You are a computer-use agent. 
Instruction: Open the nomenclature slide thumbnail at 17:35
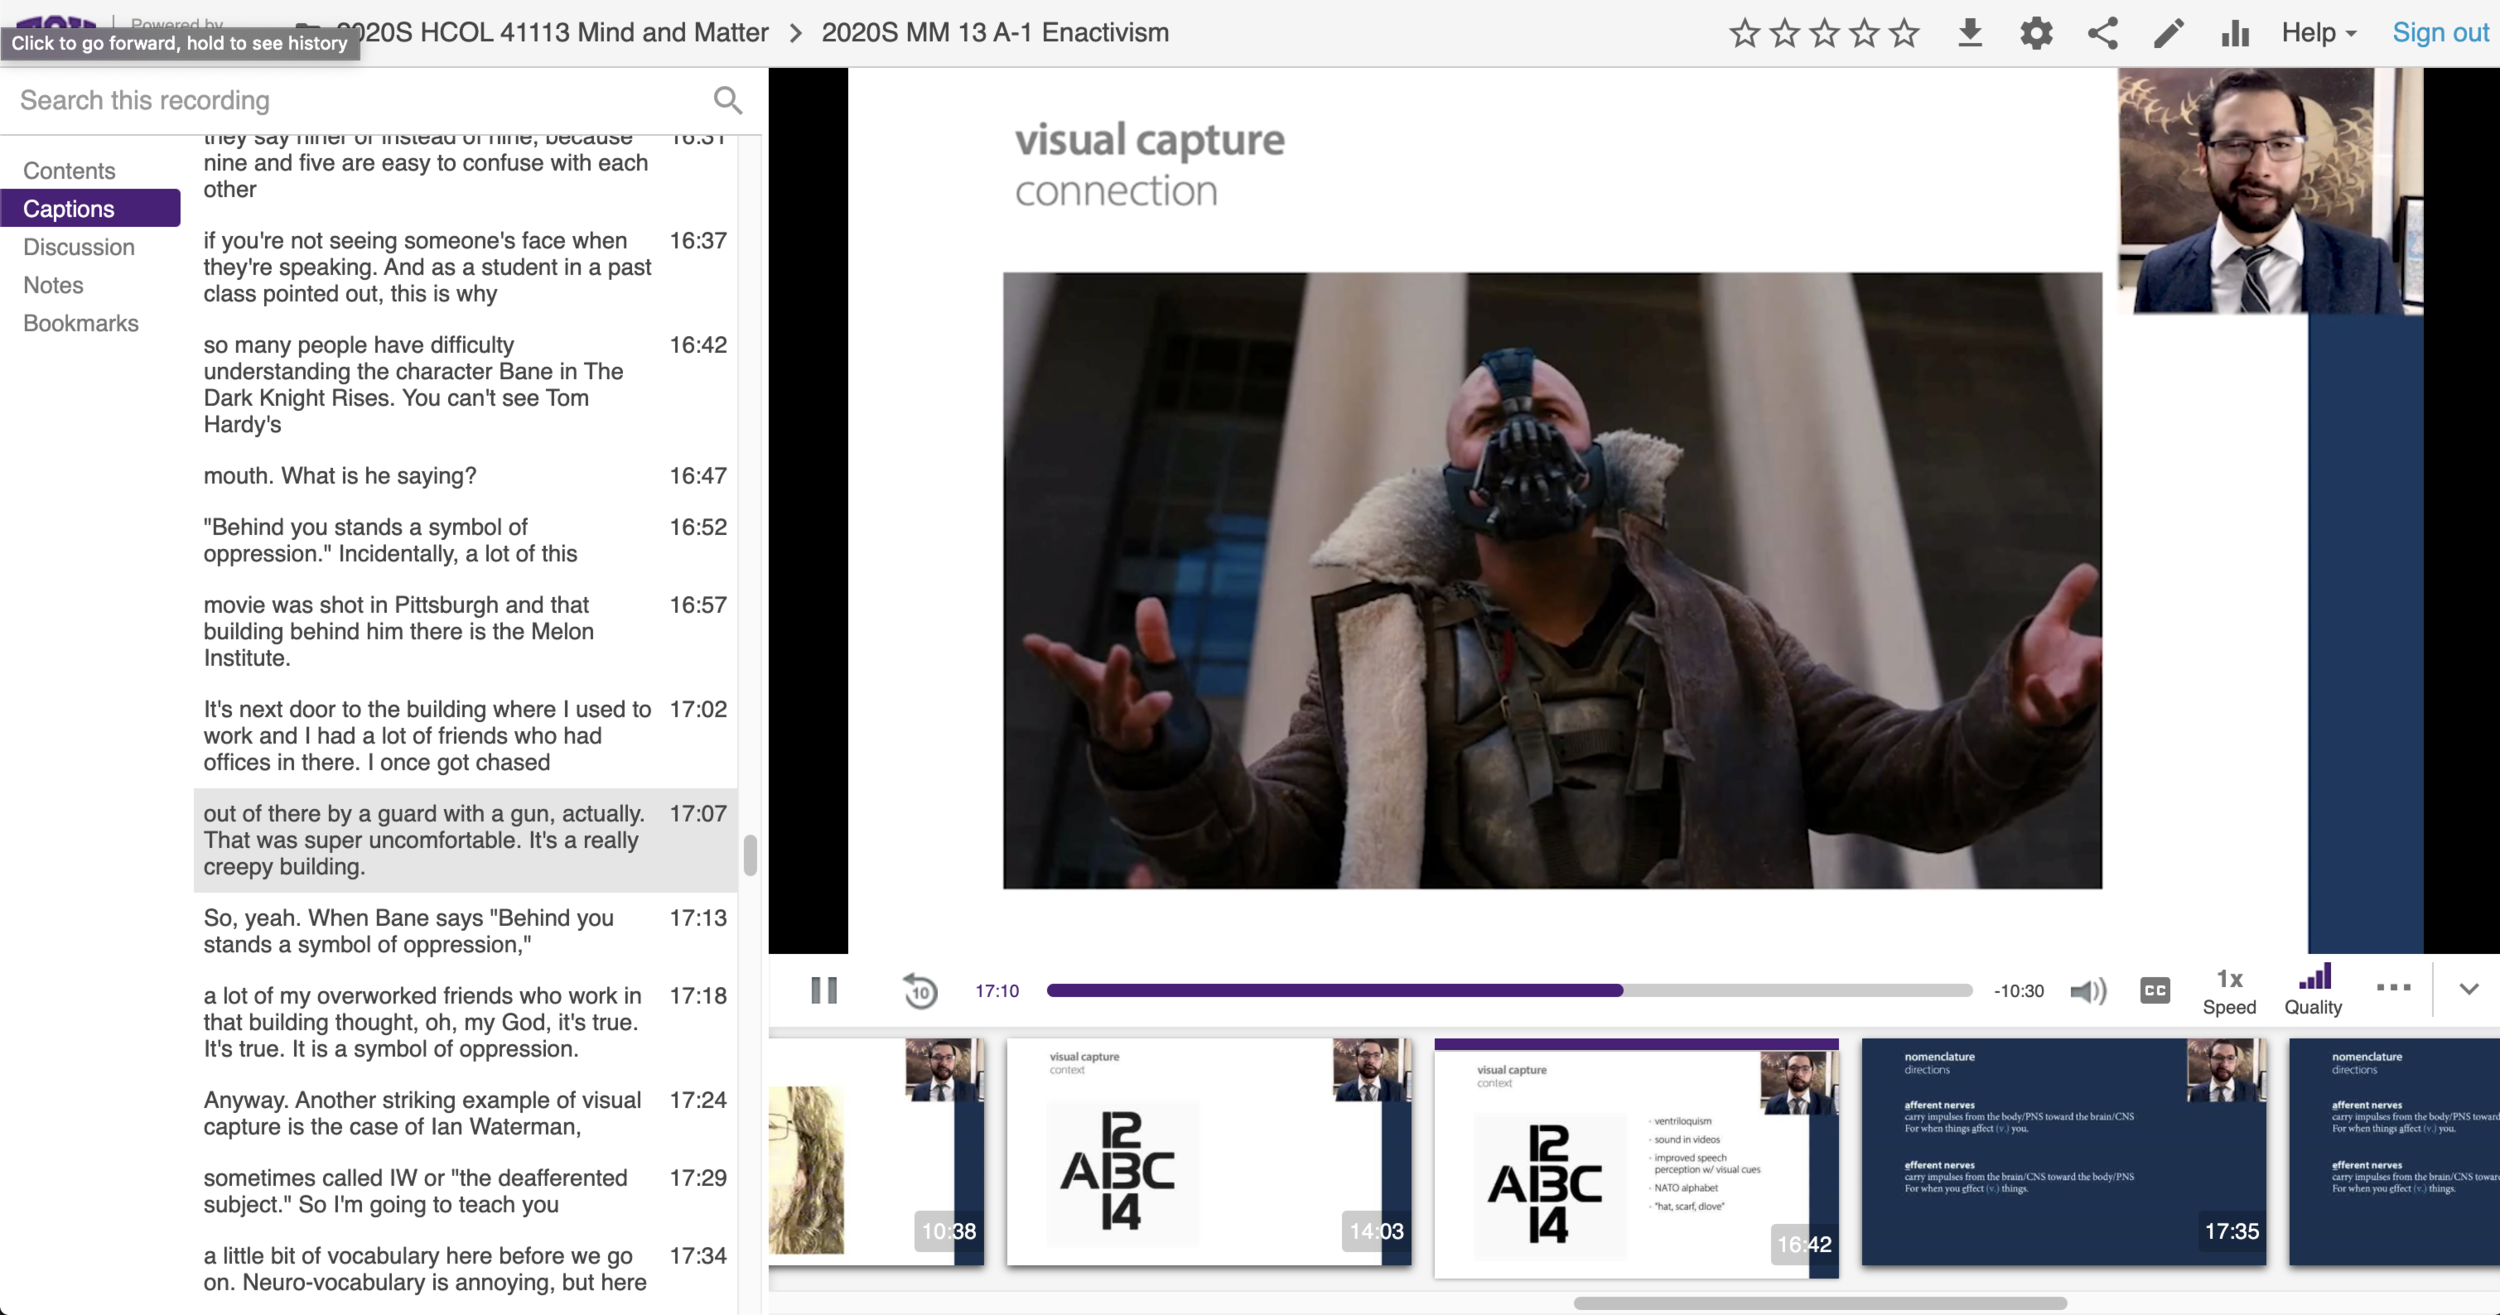2063,1152
